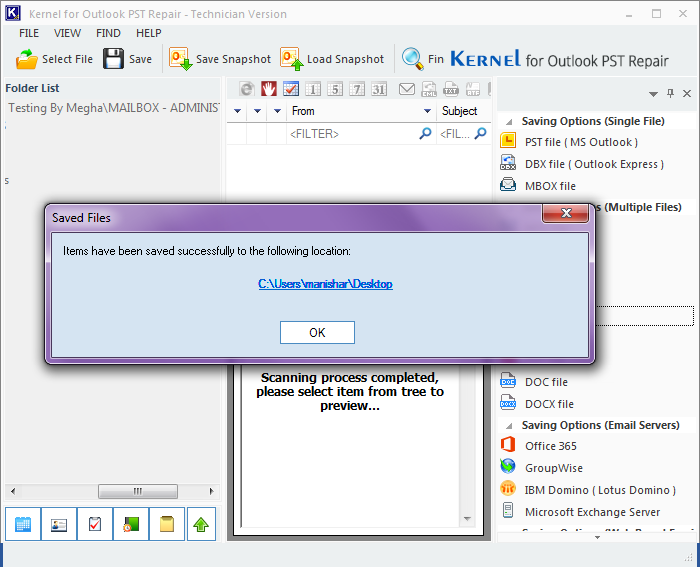This screenshot has height=567, width=700.
Task: Choose Office 365 saving option
Action: [x=550, y=446]
